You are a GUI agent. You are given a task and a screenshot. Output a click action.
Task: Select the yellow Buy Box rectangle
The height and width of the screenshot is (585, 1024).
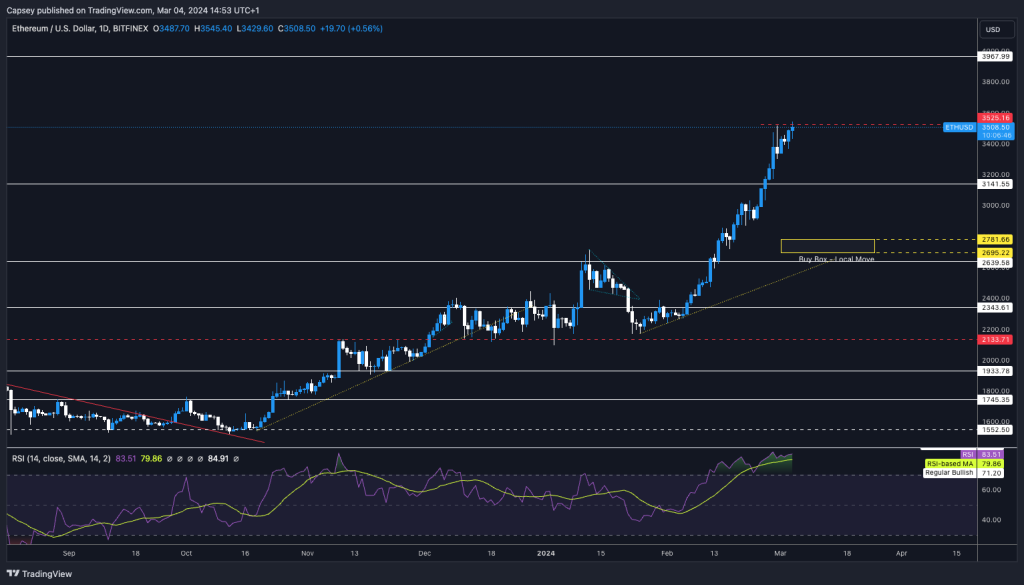pos(827,246)
